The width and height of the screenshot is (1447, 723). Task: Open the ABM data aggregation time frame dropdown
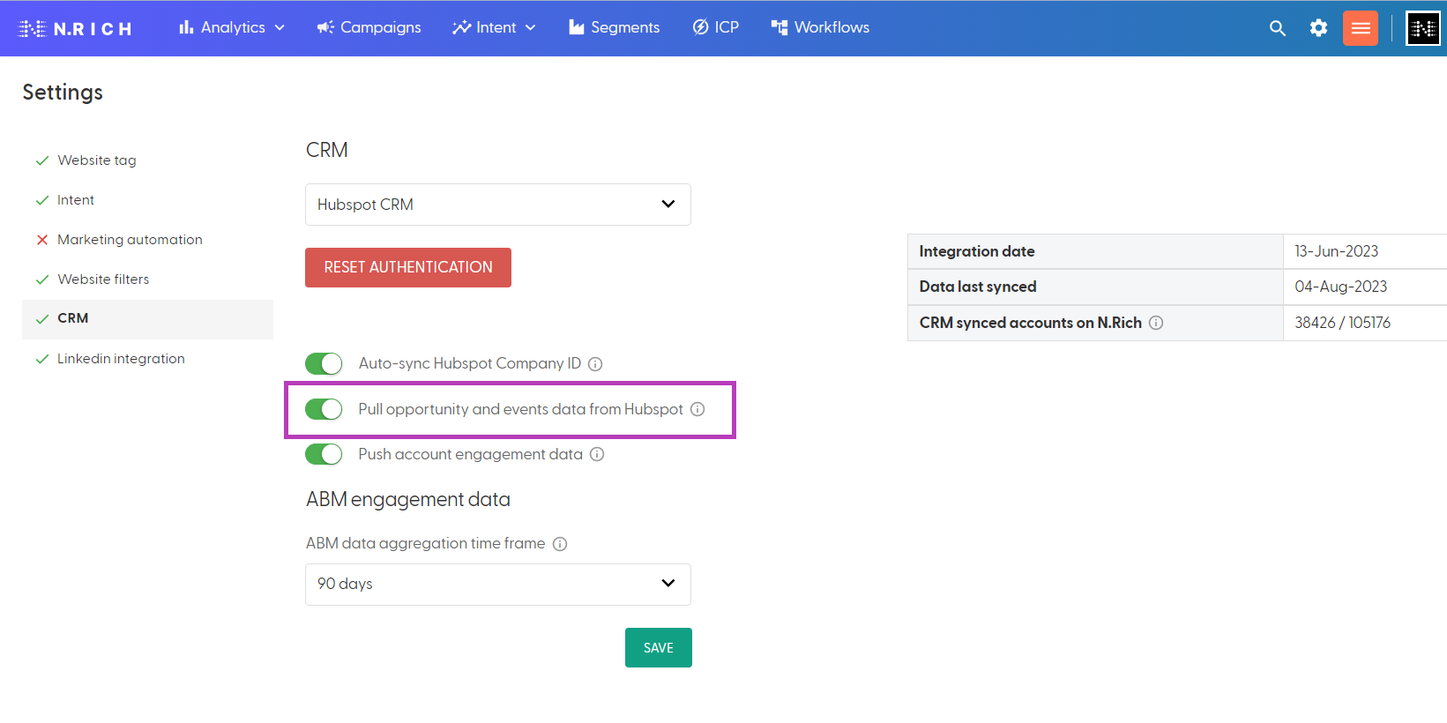coord(497,584)
